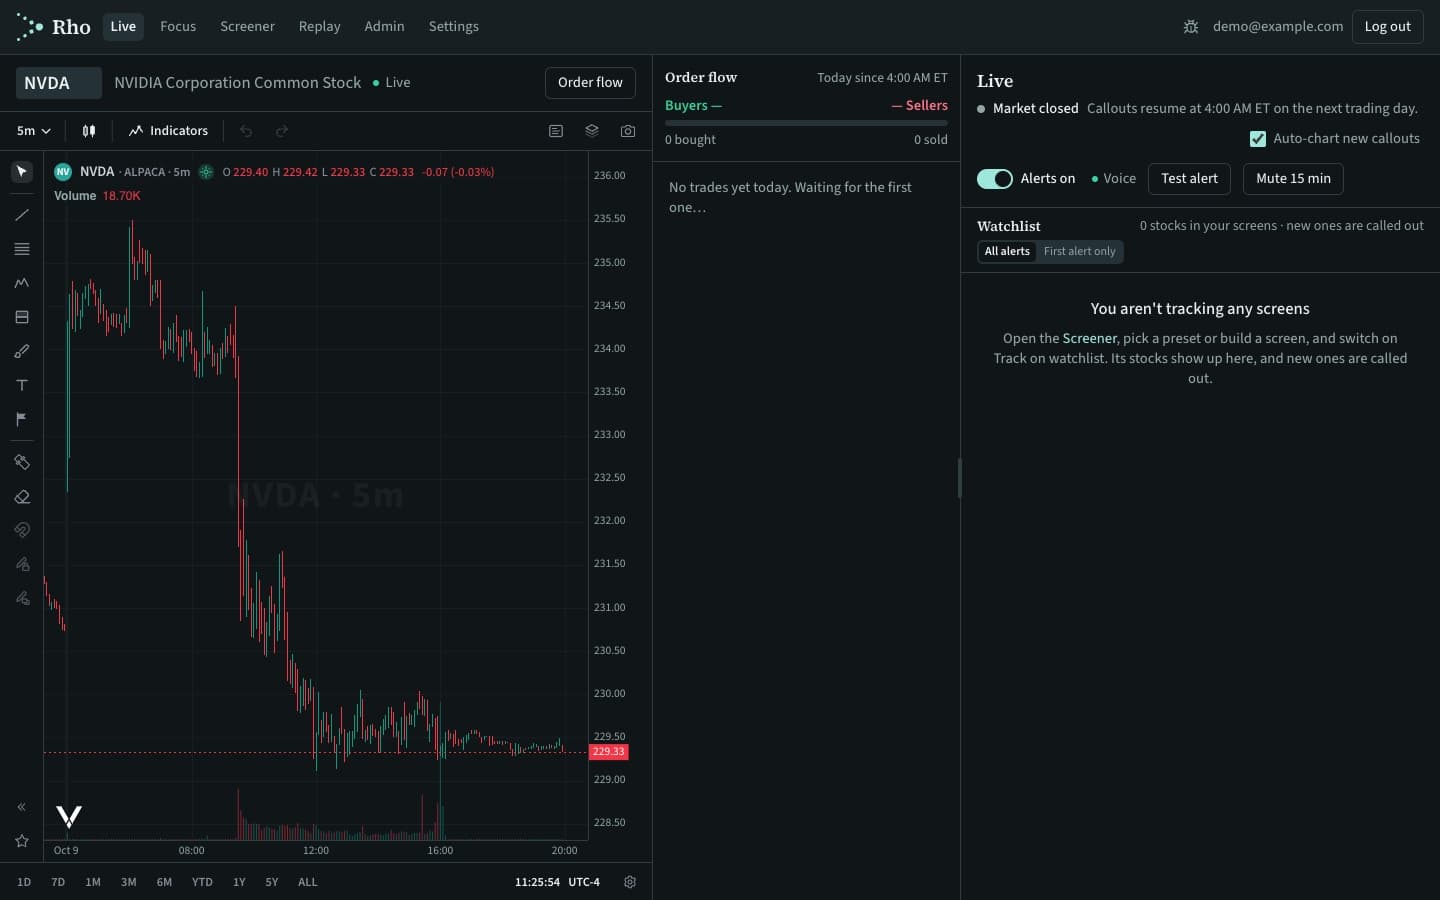Viewport: 1440px width, 900px height.
Task: Click the green data status icon in legend
Action: point(206,172)
